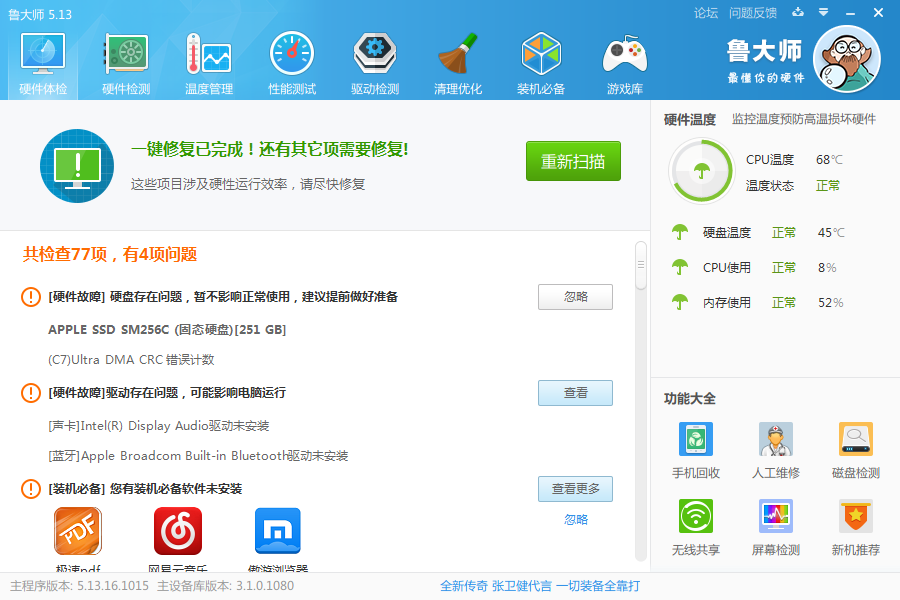The image size is (900, 600).
Task: Open the title bar dropdown menu arrow
Action: click(x=824, y=12)
